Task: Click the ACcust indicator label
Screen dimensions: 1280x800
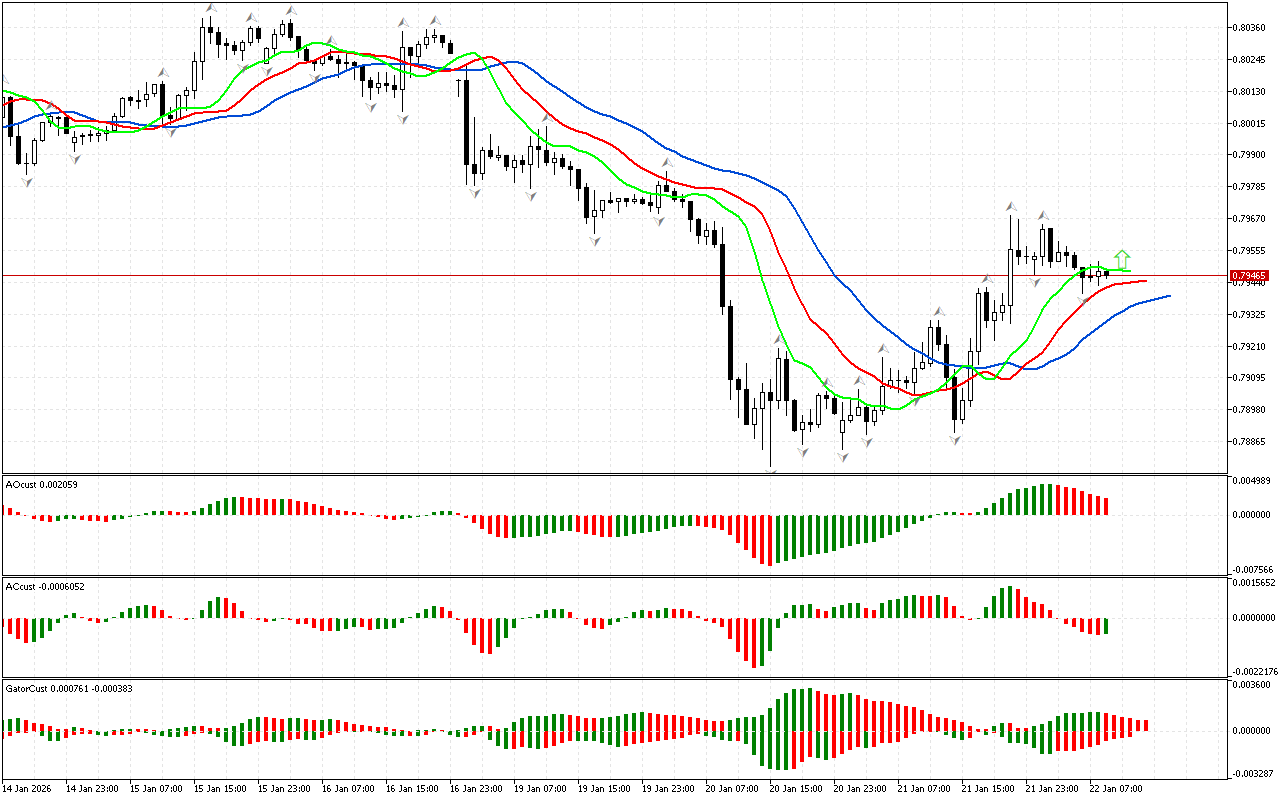Action: (45, 587)
